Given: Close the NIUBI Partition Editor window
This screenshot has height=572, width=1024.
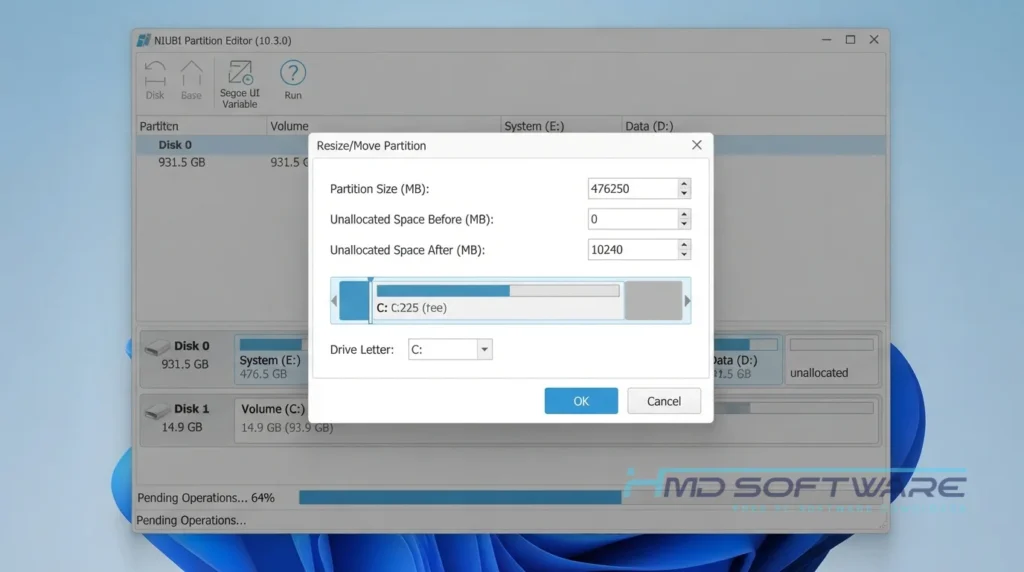Looking at the screenshot, I should tap(874, 40).
